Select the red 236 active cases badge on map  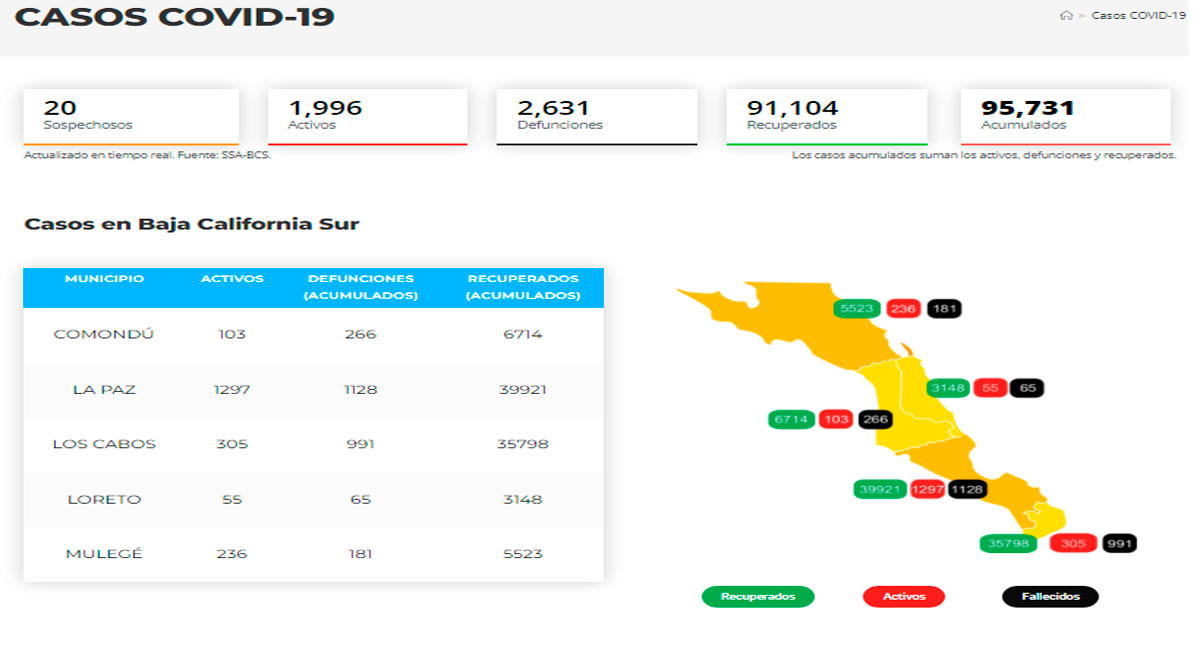tap(903, 309)
